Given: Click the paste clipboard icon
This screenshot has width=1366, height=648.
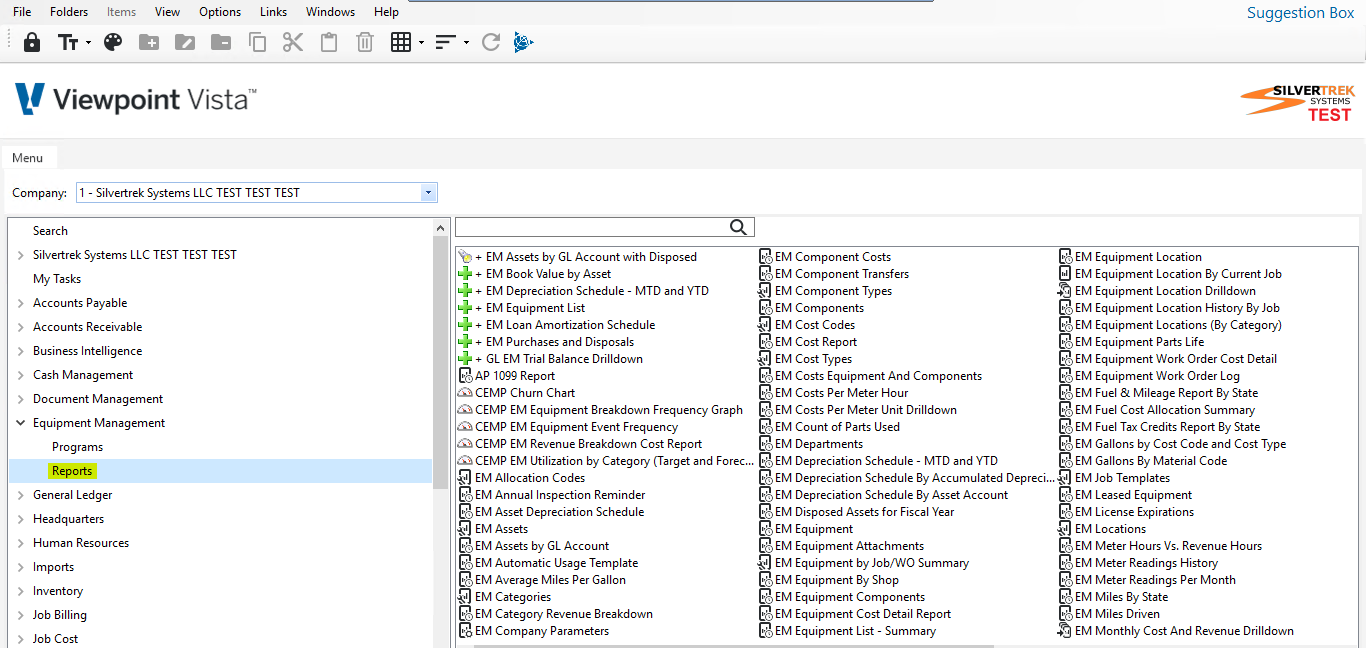Looking at the screenshot, I should (x=329, y=42).
